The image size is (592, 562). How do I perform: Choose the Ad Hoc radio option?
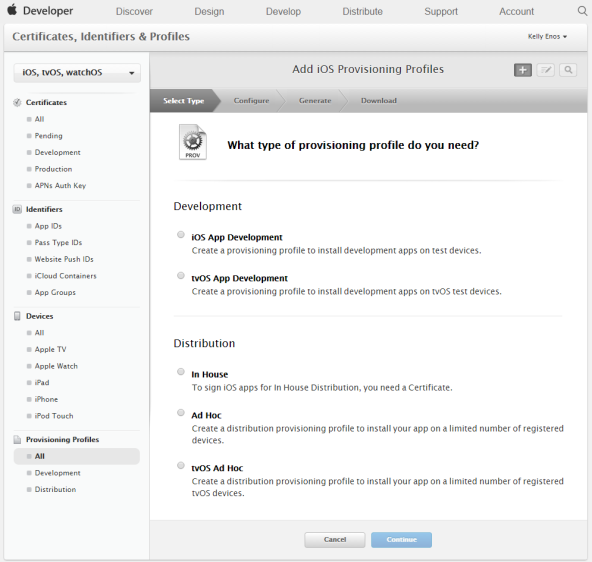pyautogui.click(x=181, y=413)
